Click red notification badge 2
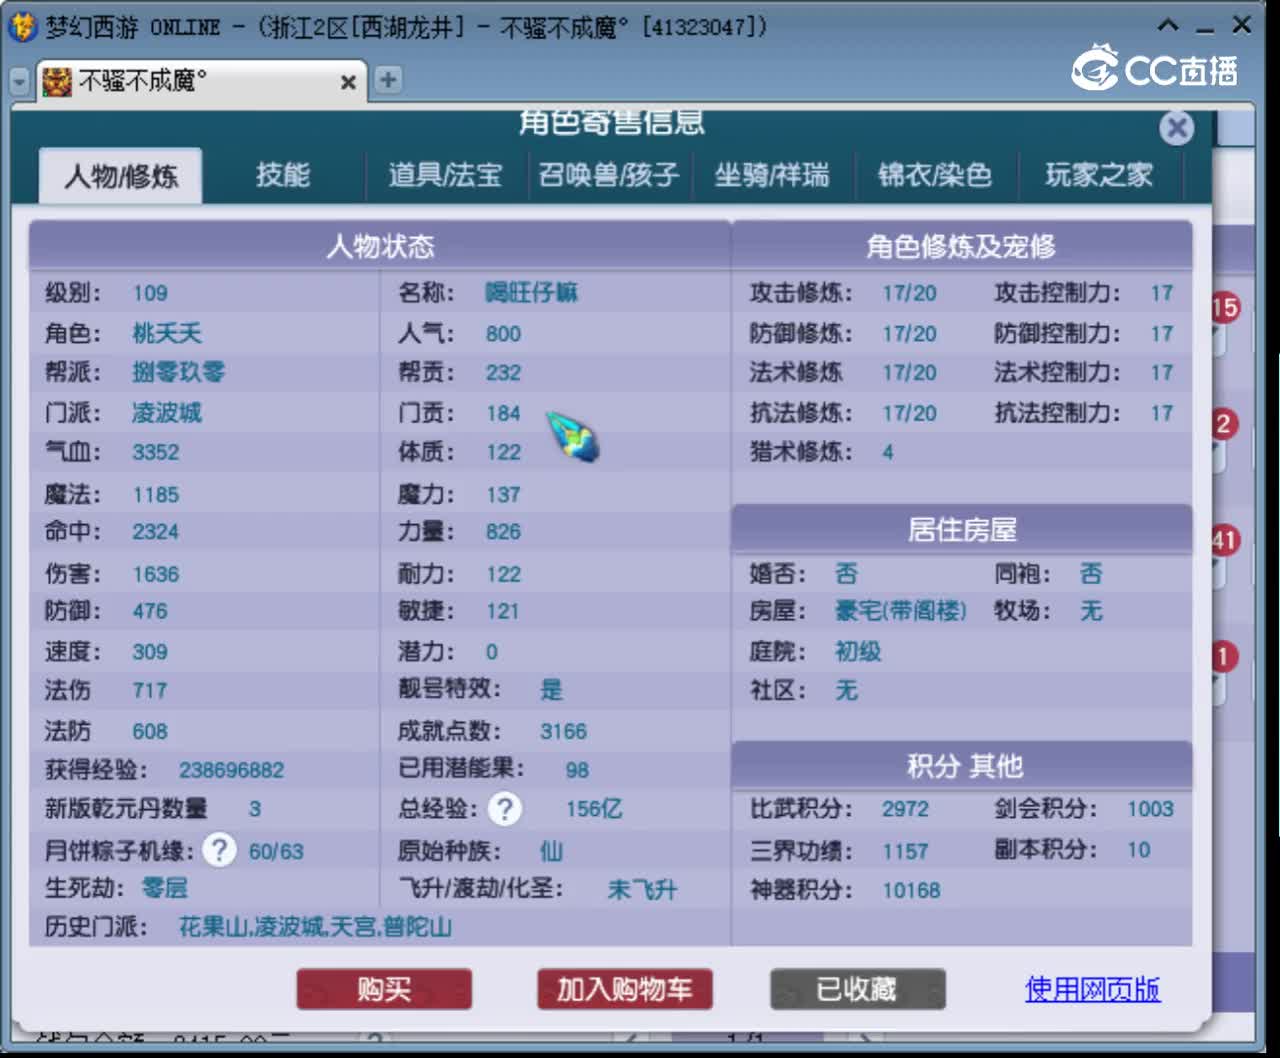1280x1058 pixels. click(1225, 424)
